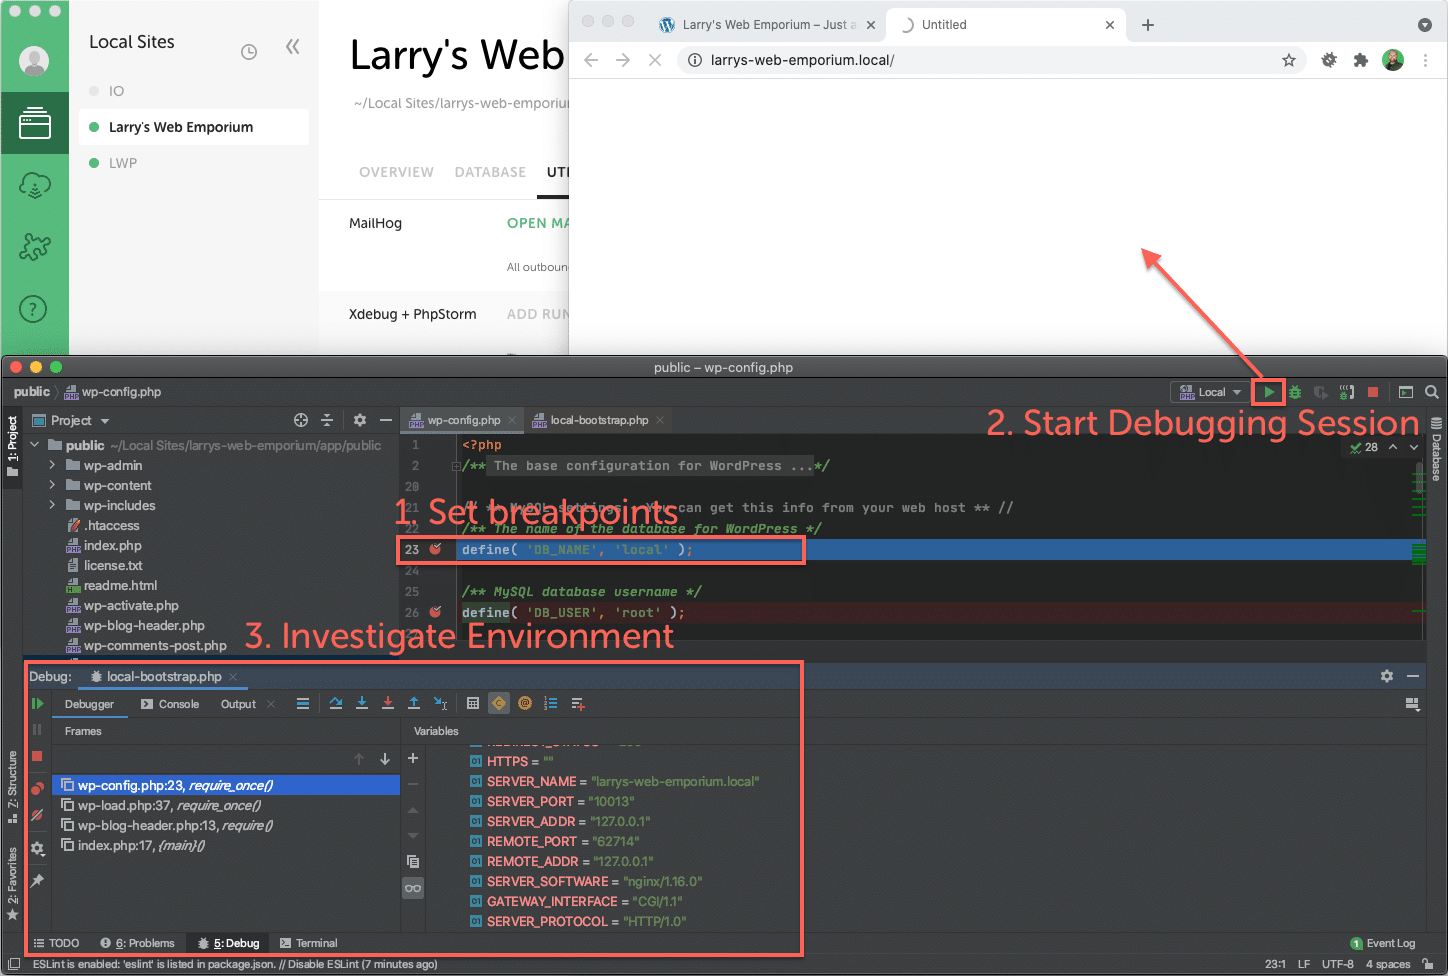1448x976 pixels.
Task: Open Debug panel gear settings at right
Action: point(1387,676)
